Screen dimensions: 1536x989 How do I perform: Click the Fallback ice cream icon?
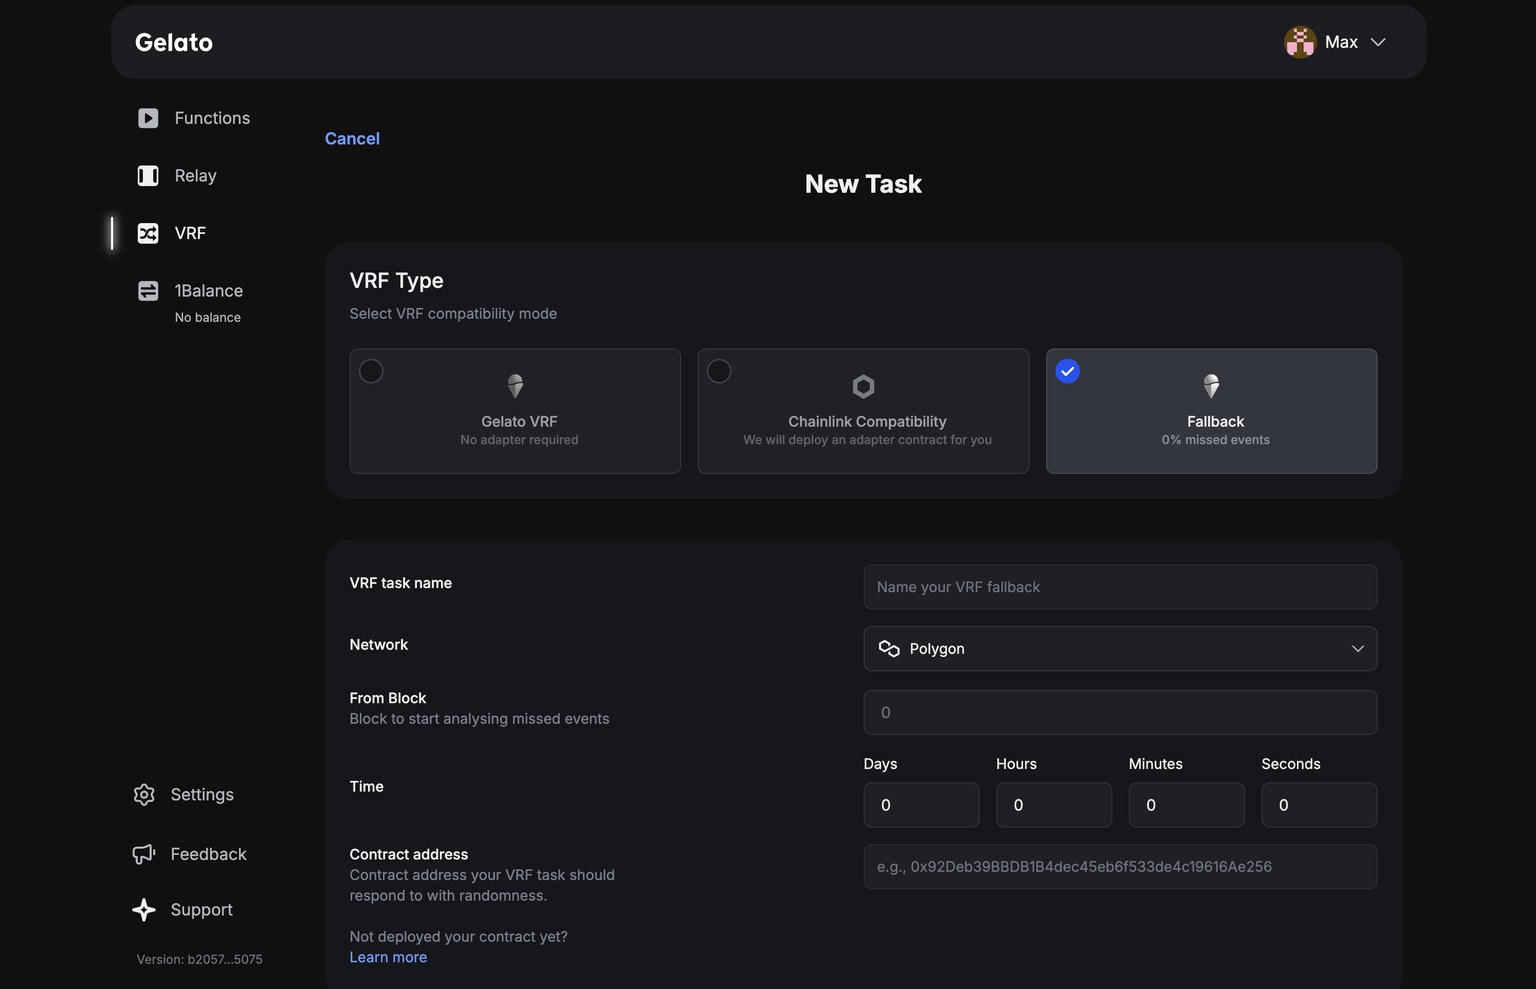[x=1211, y=386]
